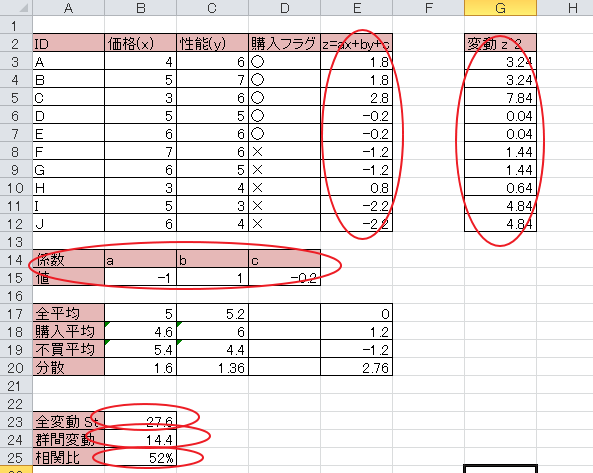
Task: Click the 購入フラグ header cell
Action: (x=284, y=43)
